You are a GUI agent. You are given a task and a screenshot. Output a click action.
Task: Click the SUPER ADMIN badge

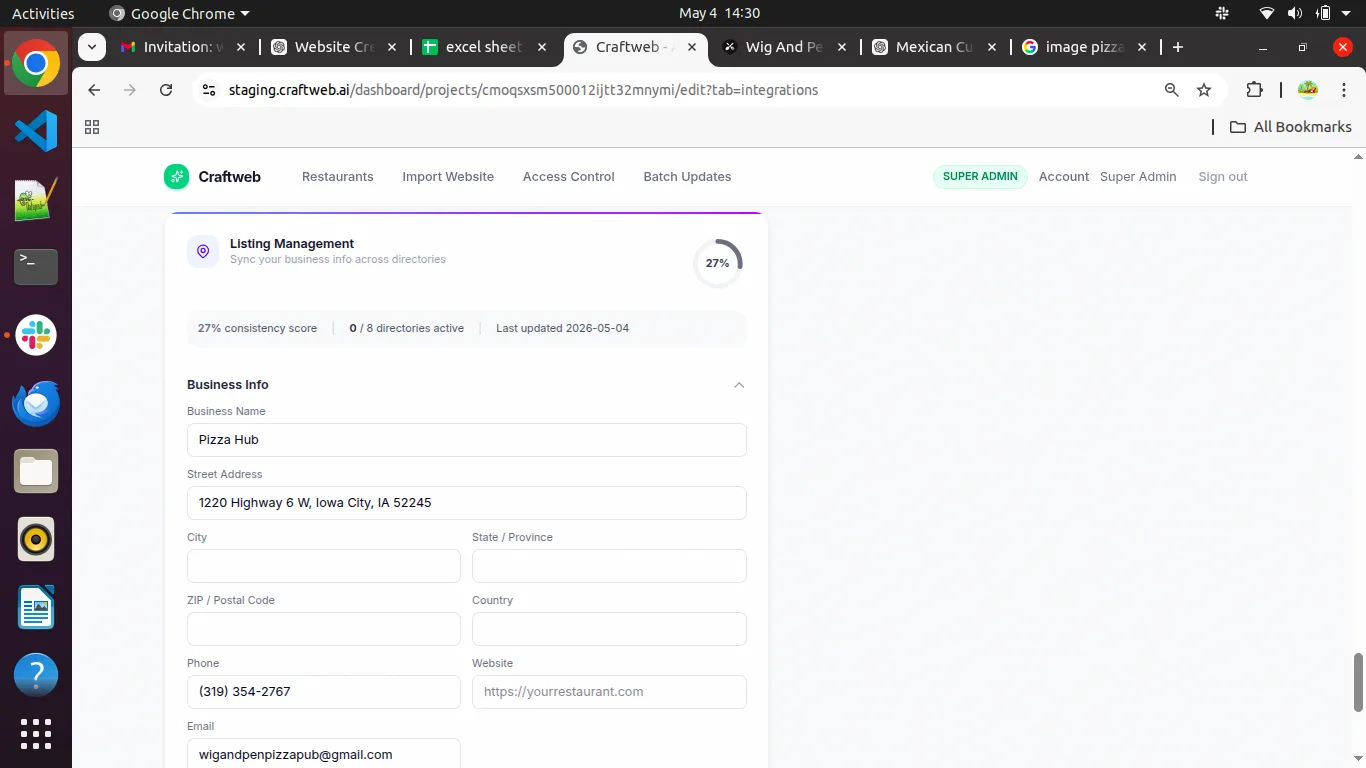[x=980, y=177]
